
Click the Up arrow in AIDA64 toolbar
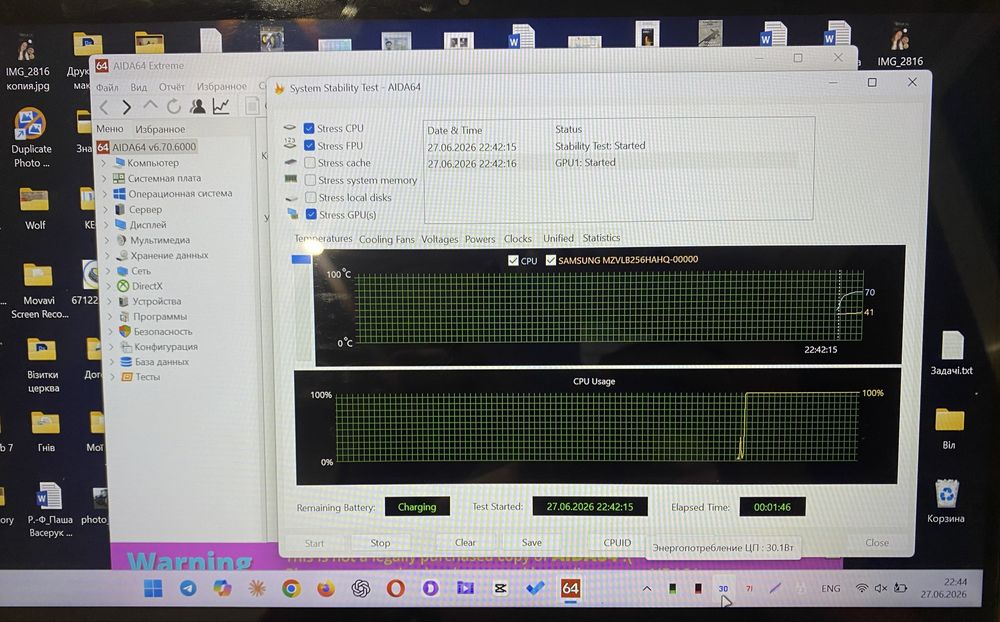coord(150,106)
